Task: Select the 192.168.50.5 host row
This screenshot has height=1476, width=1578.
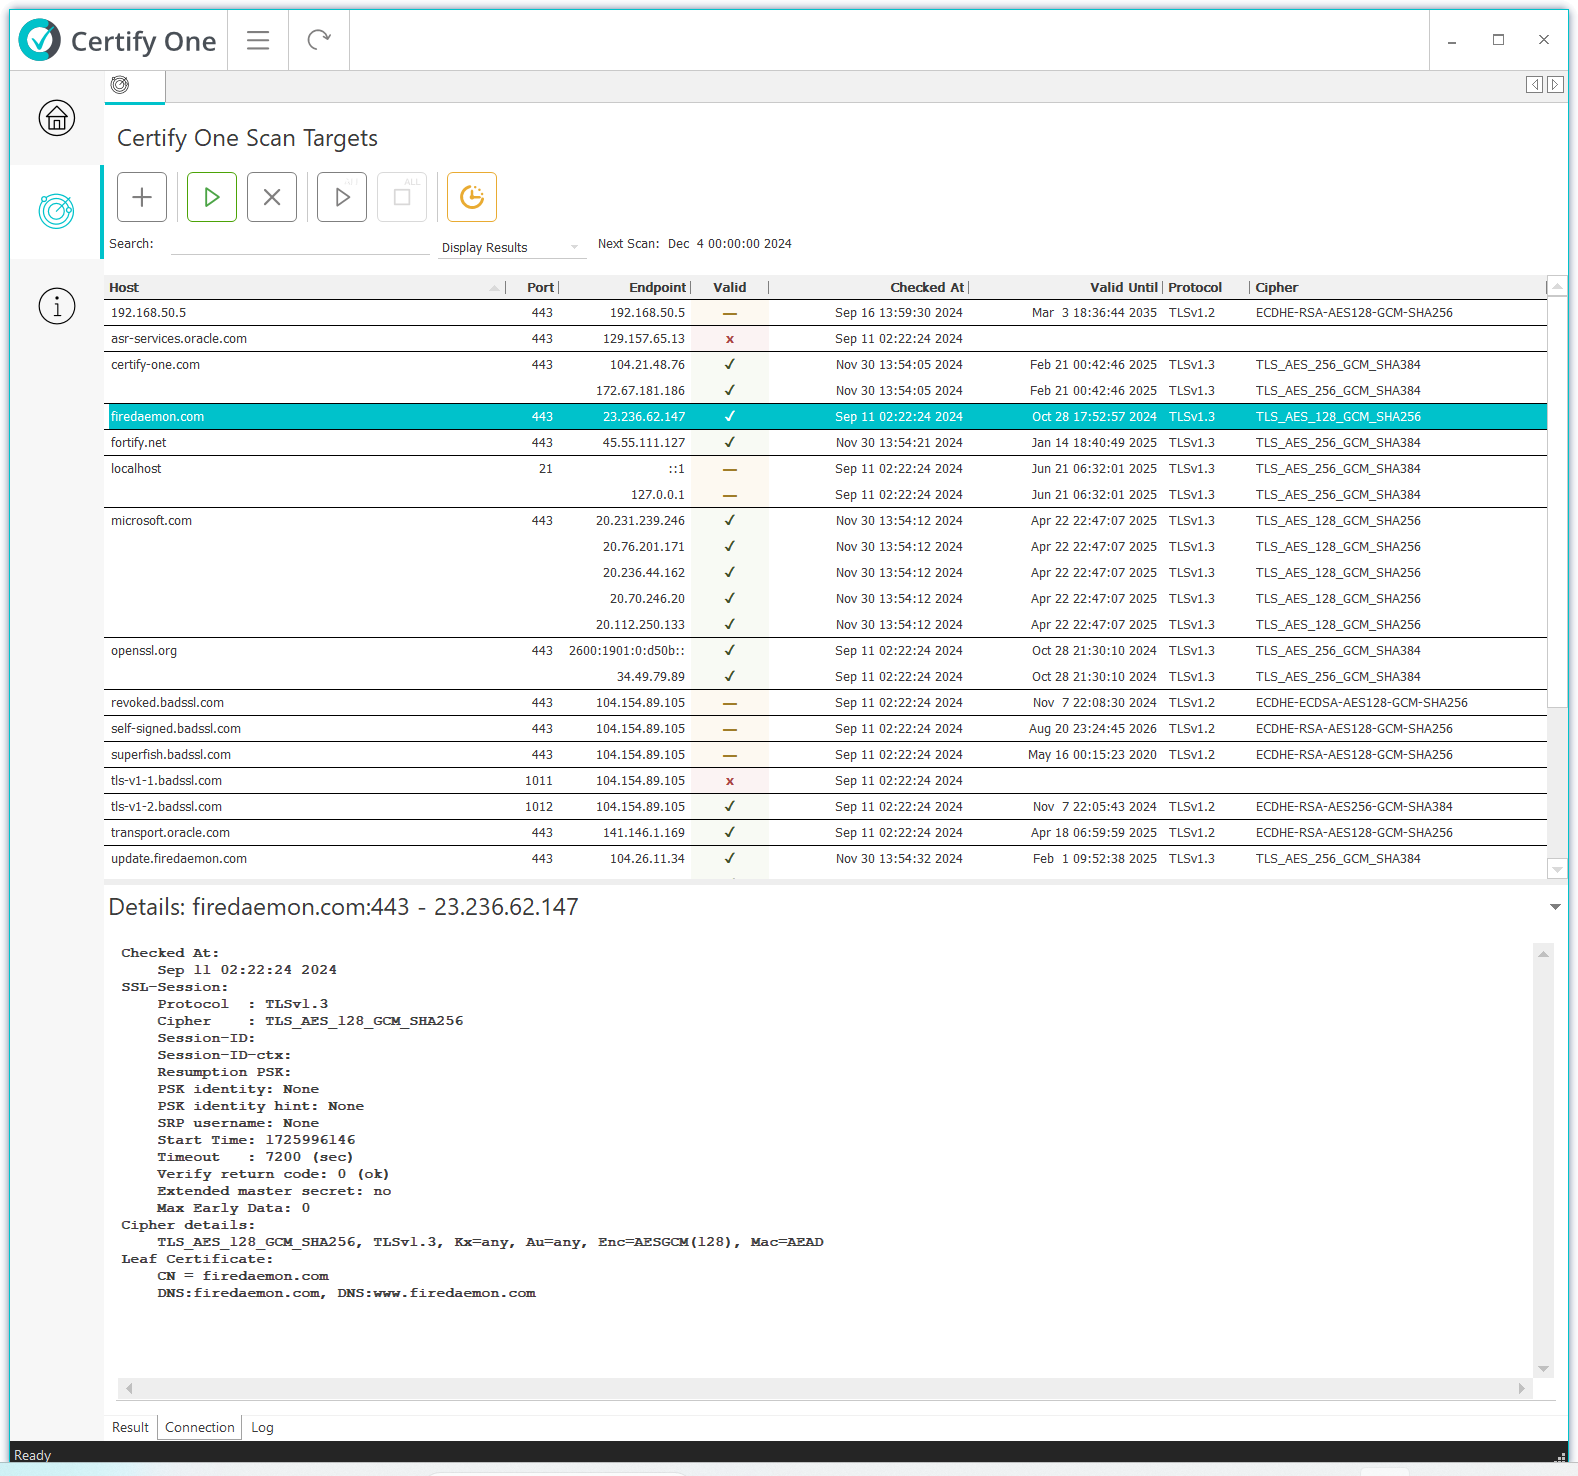Action: pyautogui.click(x=826, y=313)
